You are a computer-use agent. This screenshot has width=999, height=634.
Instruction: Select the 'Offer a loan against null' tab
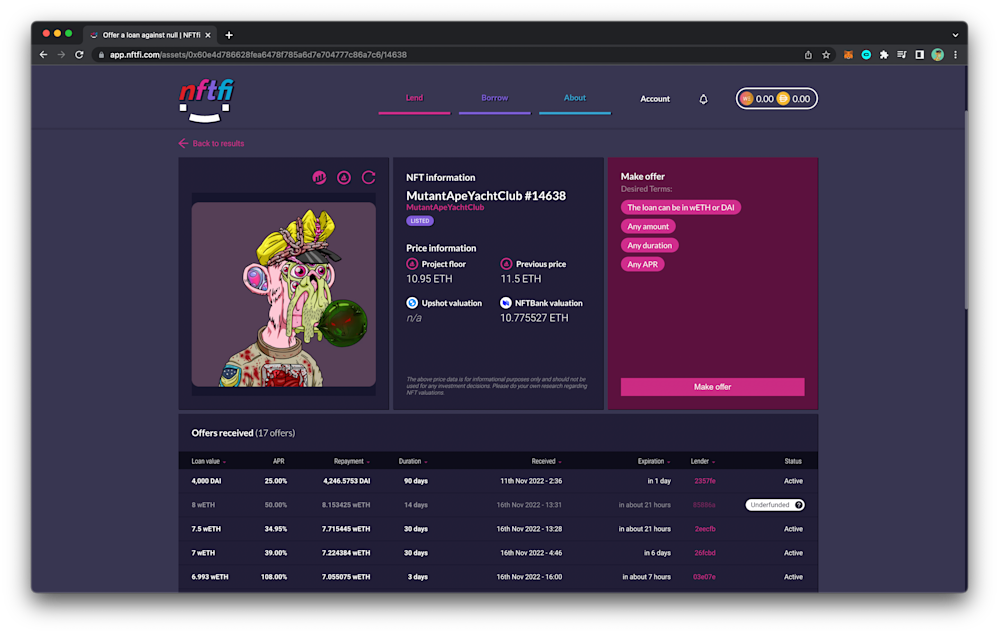click(150, 35)
